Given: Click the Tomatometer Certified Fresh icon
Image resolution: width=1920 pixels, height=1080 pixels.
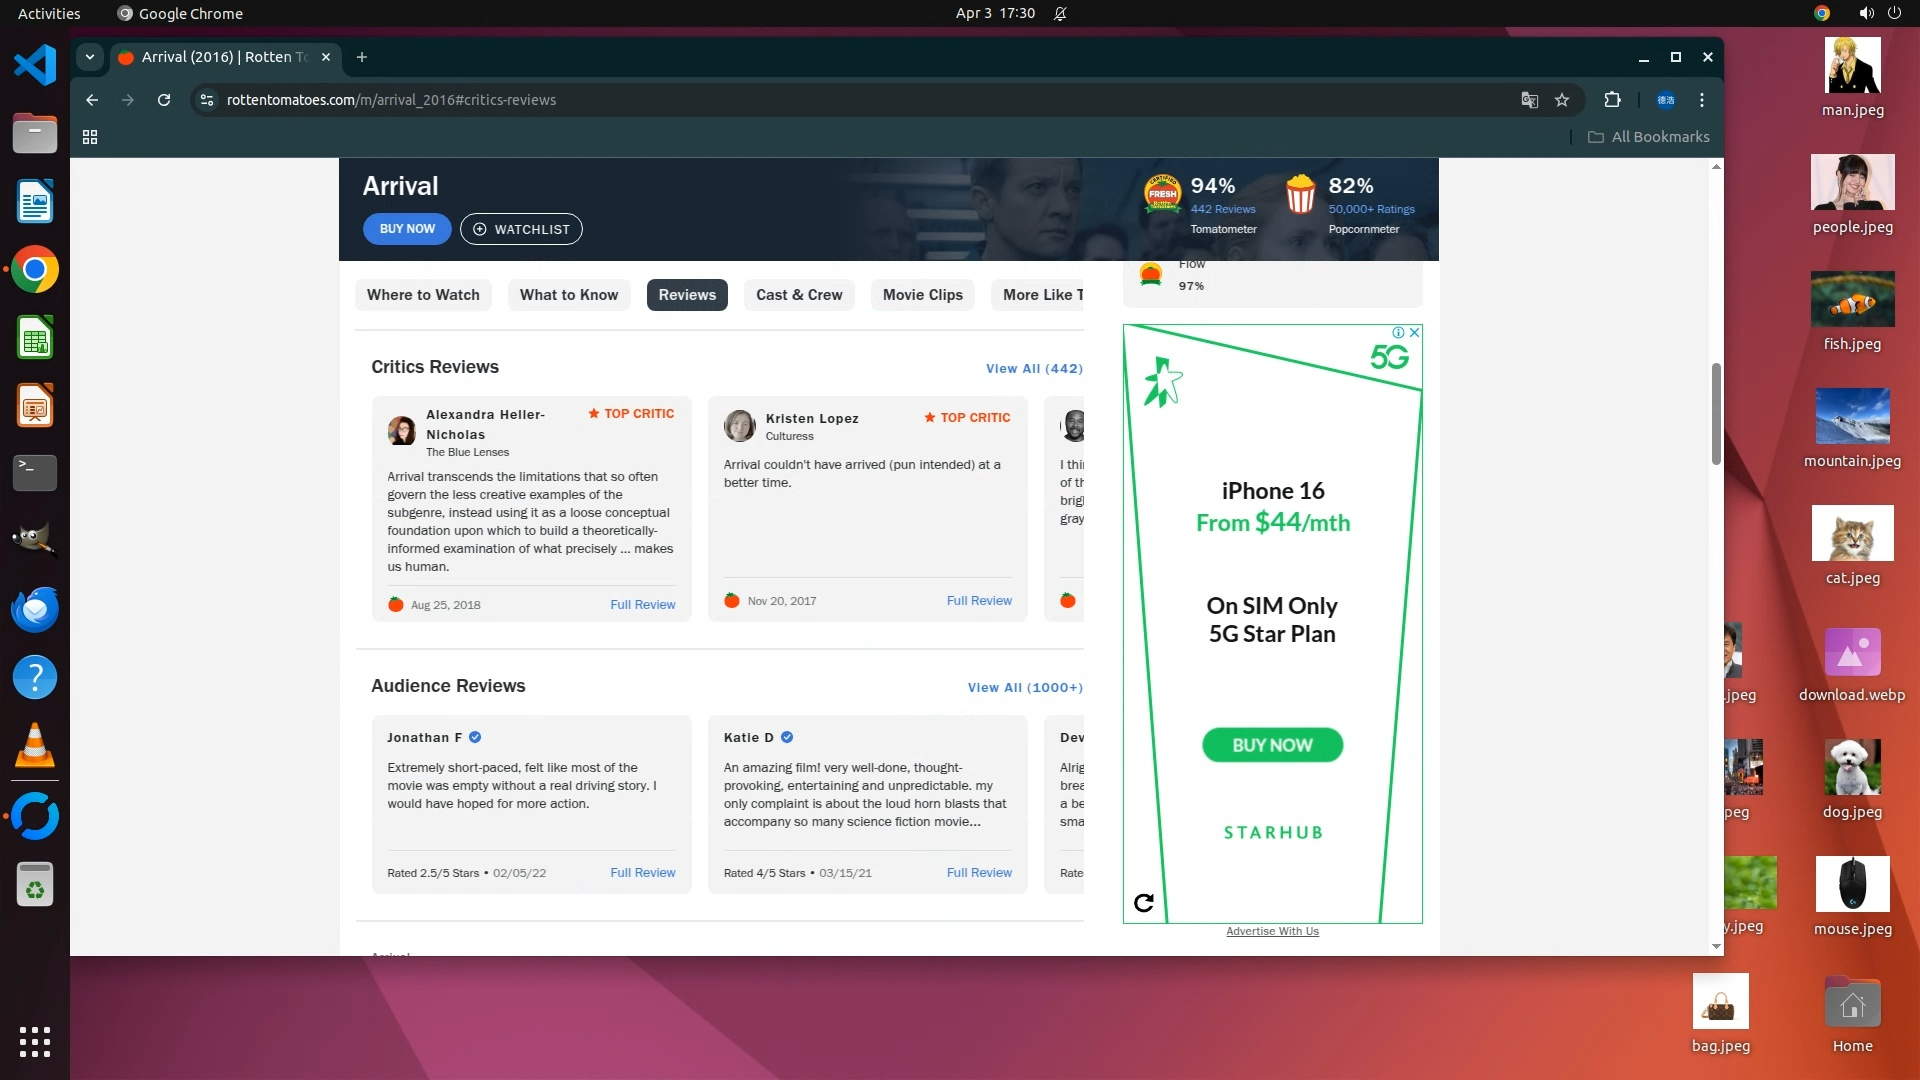Looking at the screenshot, I should pyautogui.click(x=1162, y=194).
